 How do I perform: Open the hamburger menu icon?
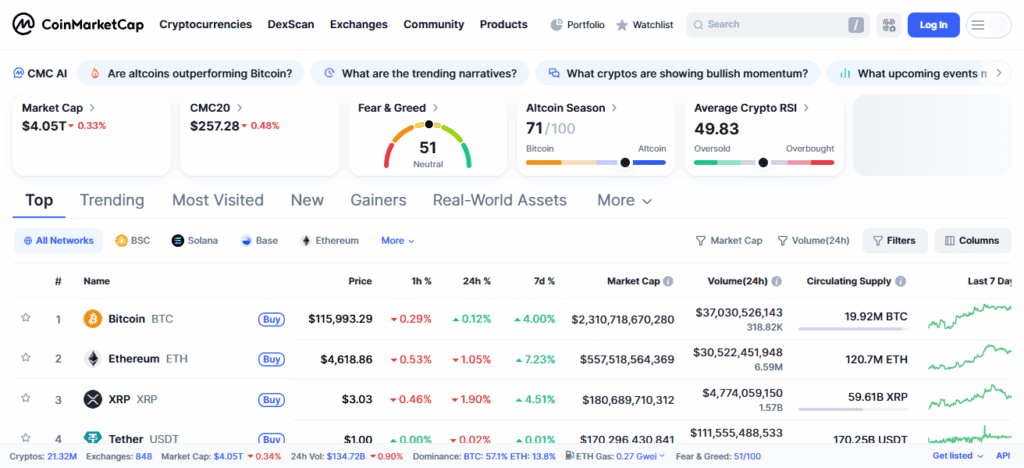click(x=978, y=25)
